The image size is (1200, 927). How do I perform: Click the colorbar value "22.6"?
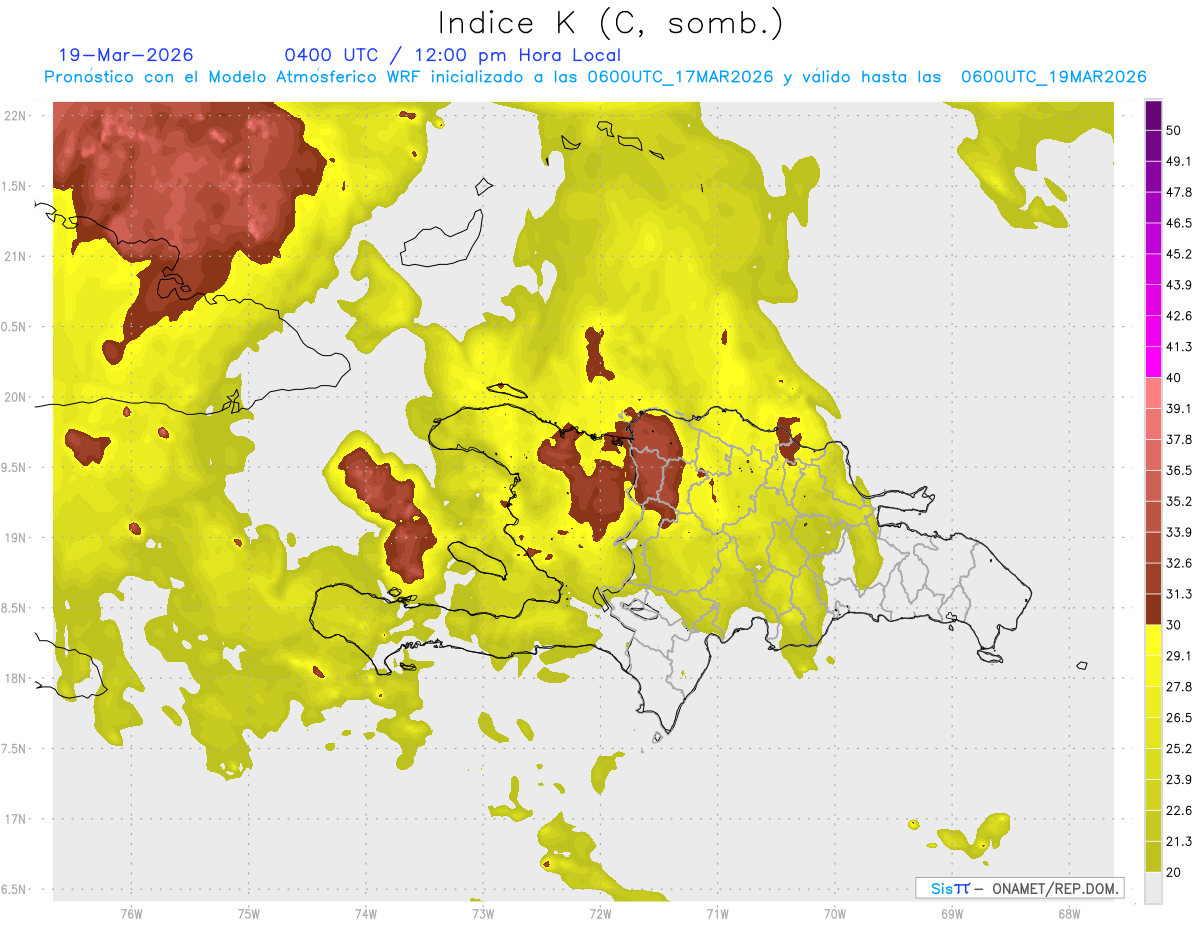(1179, 811)
